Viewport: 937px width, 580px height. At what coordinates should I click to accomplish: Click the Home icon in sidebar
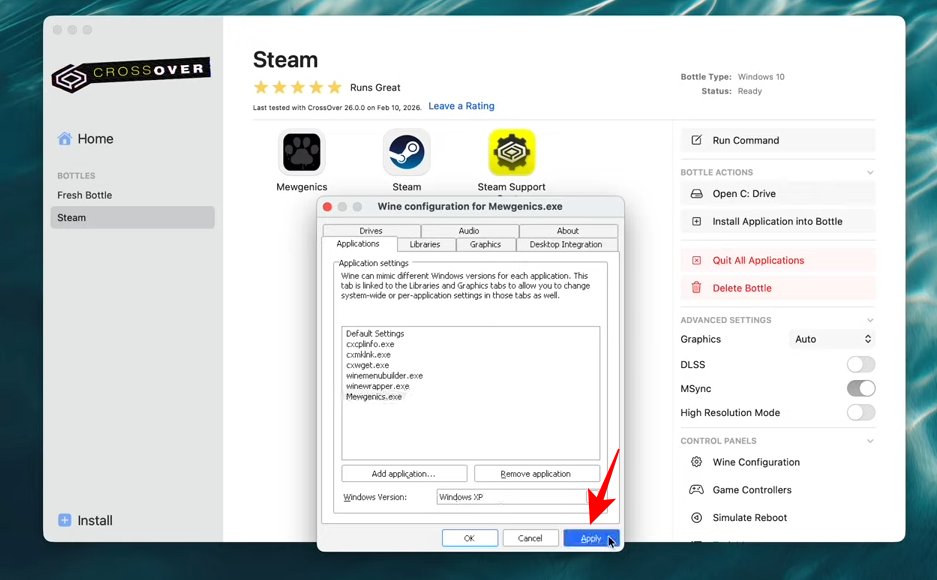tap(65, 139)
